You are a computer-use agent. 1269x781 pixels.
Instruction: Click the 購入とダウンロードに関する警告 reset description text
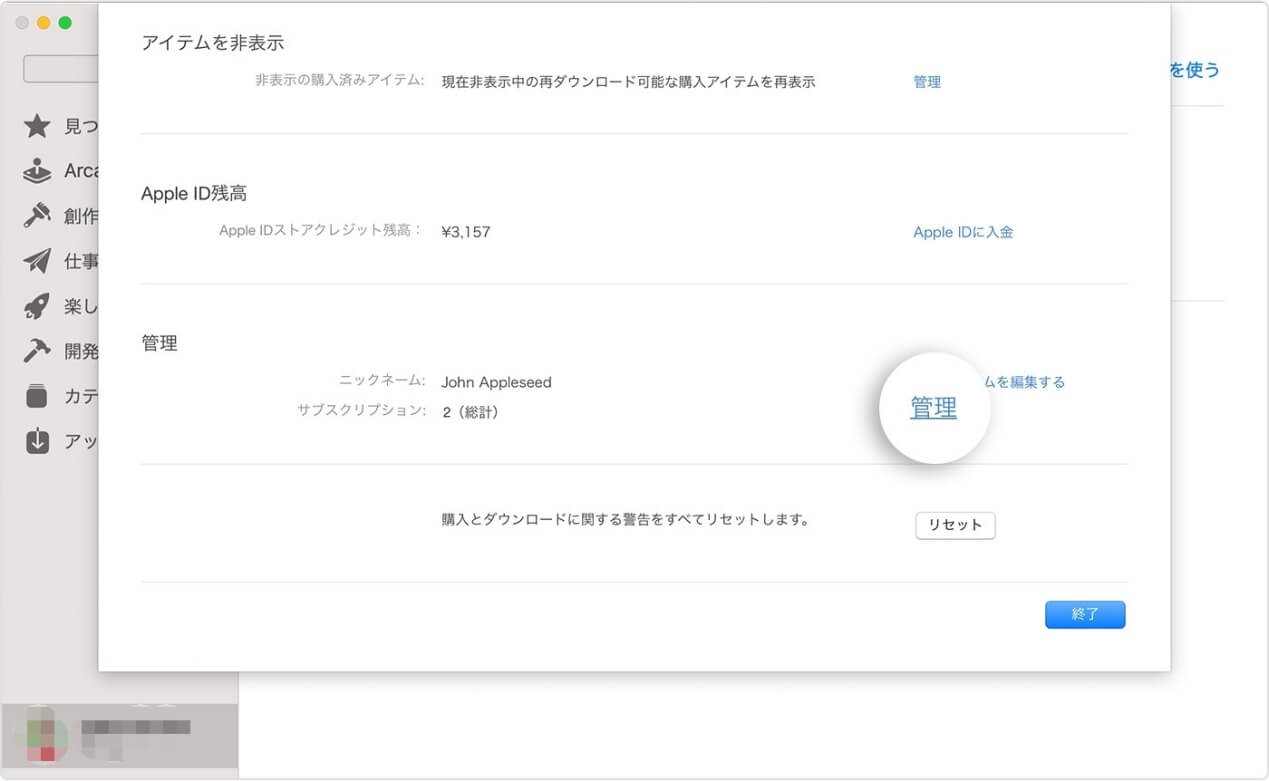point(625,520)
